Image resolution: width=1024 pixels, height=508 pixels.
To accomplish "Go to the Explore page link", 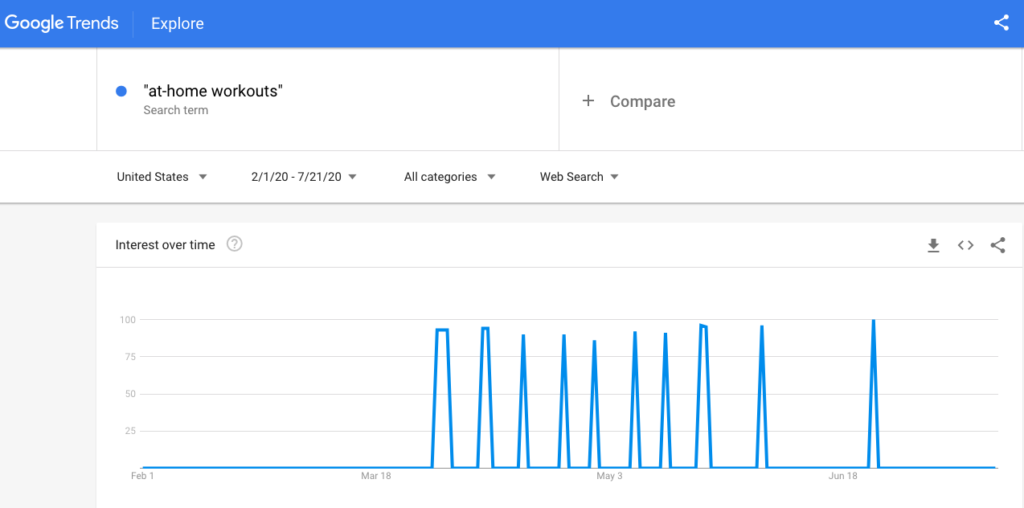I will pos(177,23).
